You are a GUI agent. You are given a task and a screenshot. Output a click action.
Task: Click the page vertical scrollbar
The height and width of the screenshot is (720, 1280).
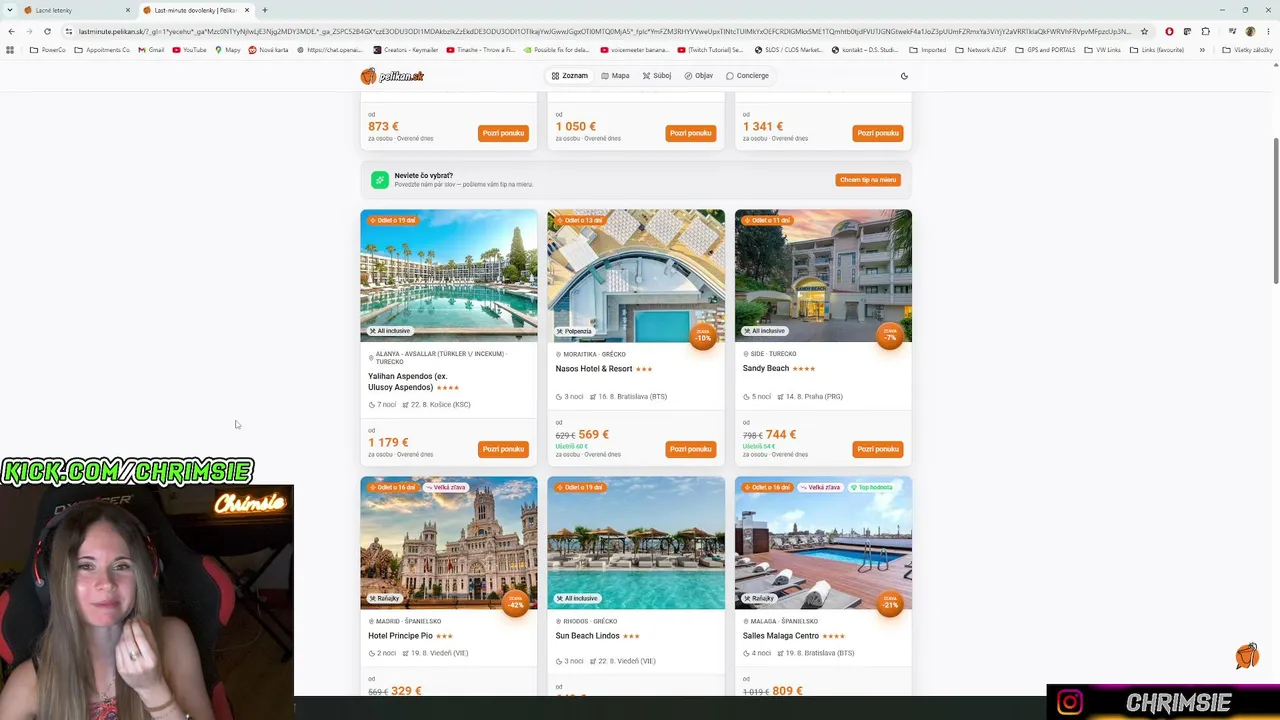(1275, 210)
